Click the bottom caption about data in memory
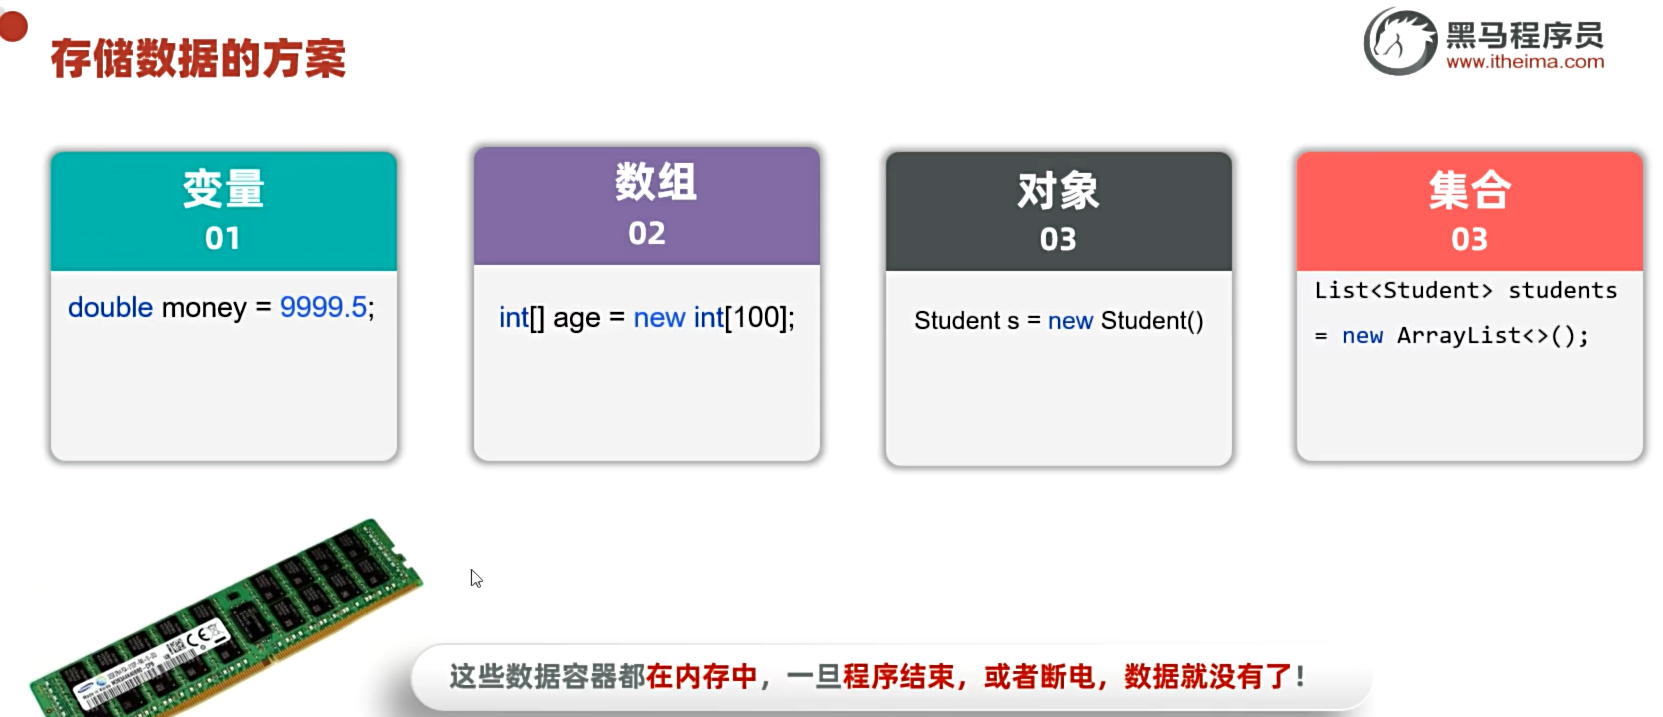 [877, 677]
